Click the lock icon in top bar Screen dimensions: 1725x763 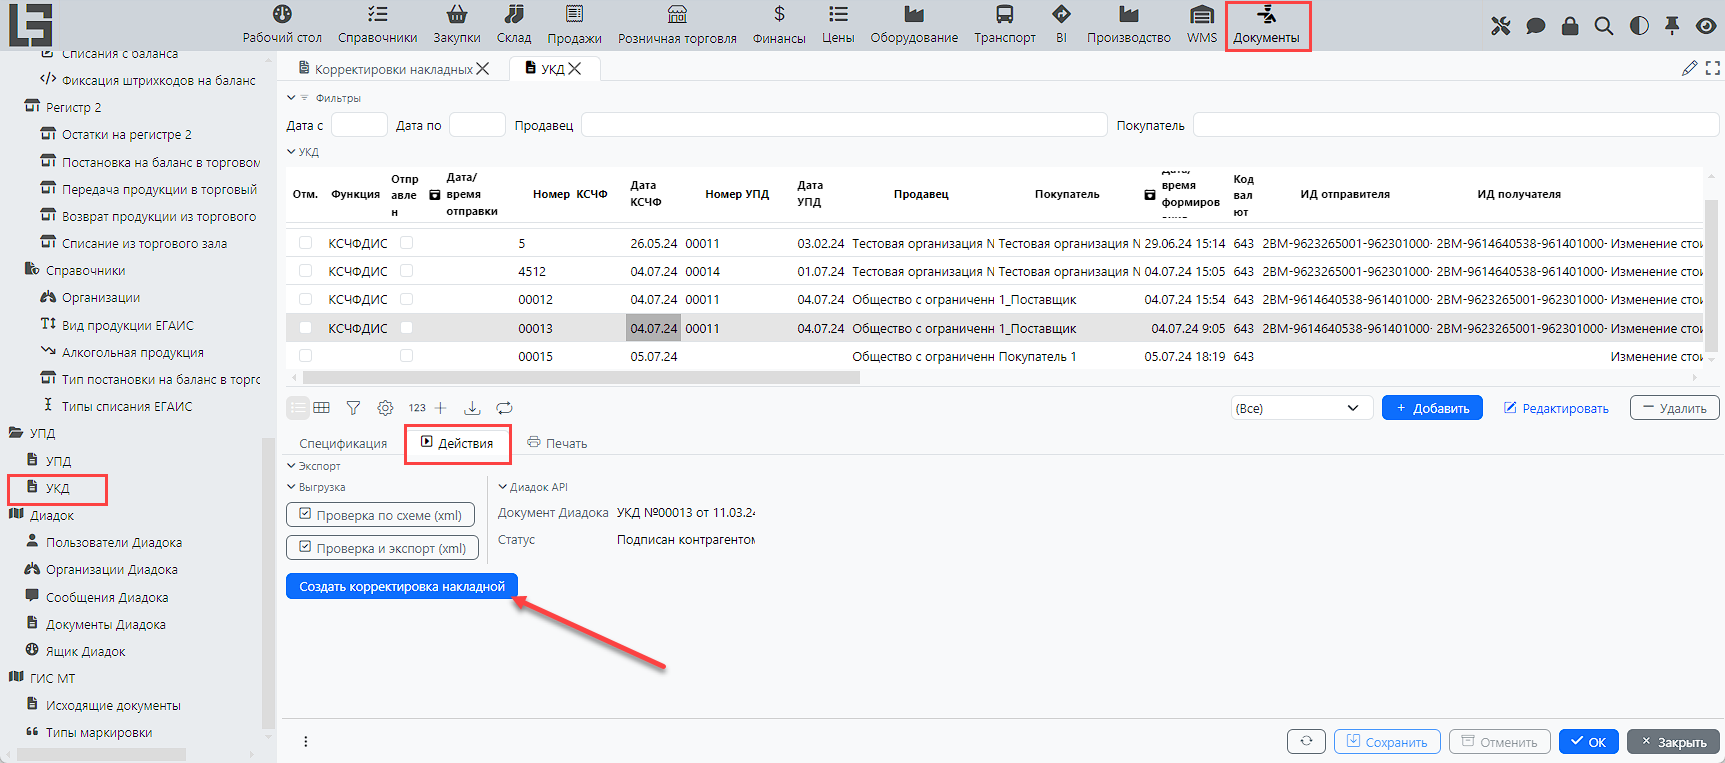[1570, 26]
